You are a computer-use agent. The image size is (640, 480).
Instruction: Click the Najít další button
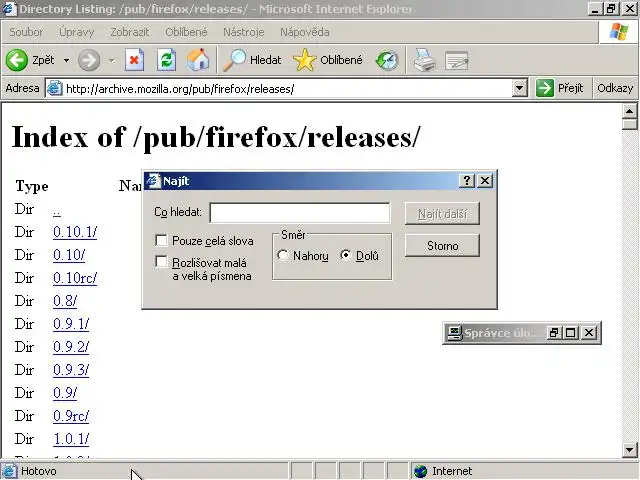442,213
